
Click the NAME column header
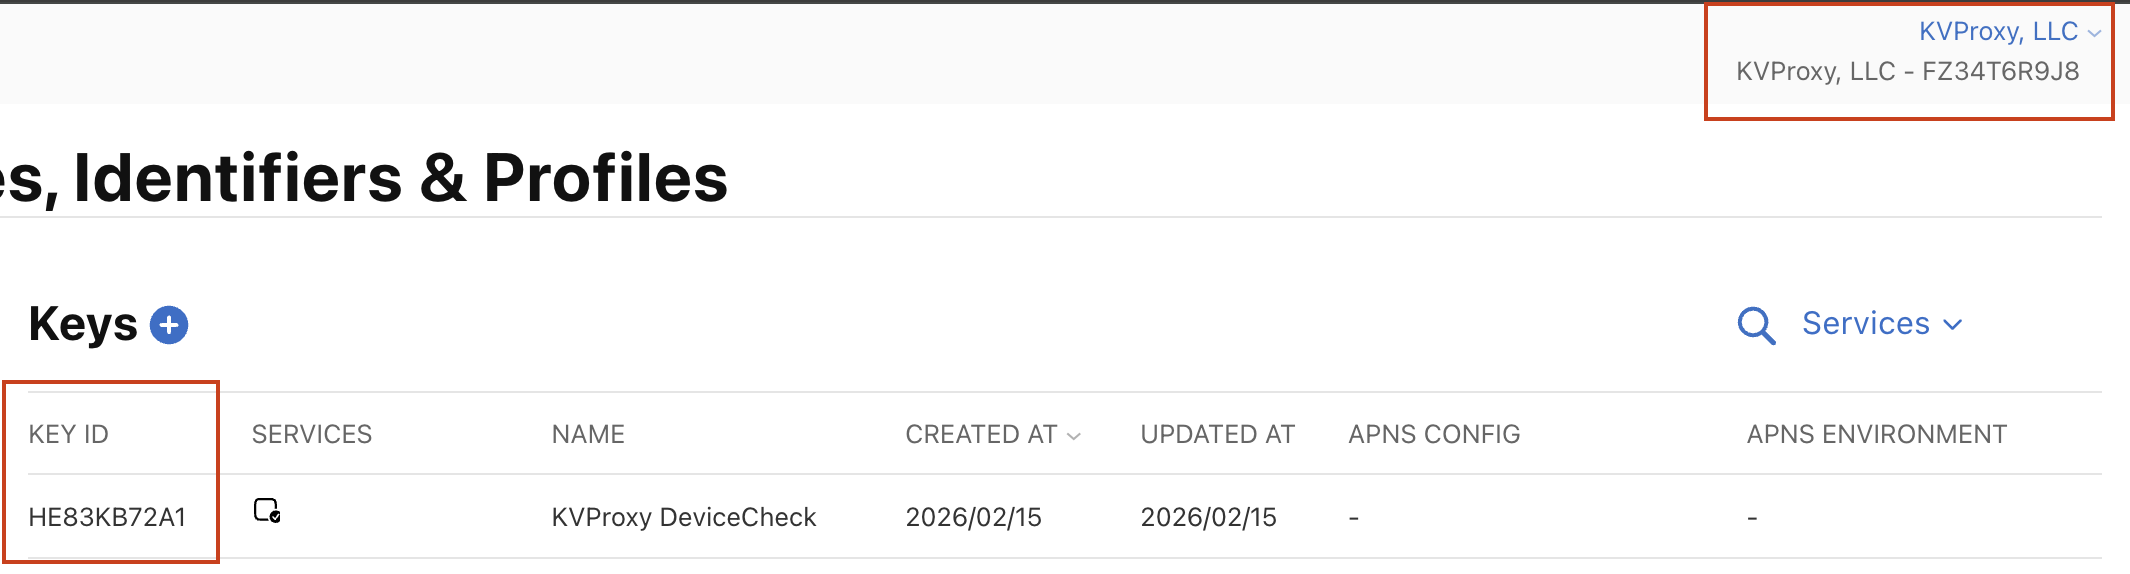tap(588, 434)
